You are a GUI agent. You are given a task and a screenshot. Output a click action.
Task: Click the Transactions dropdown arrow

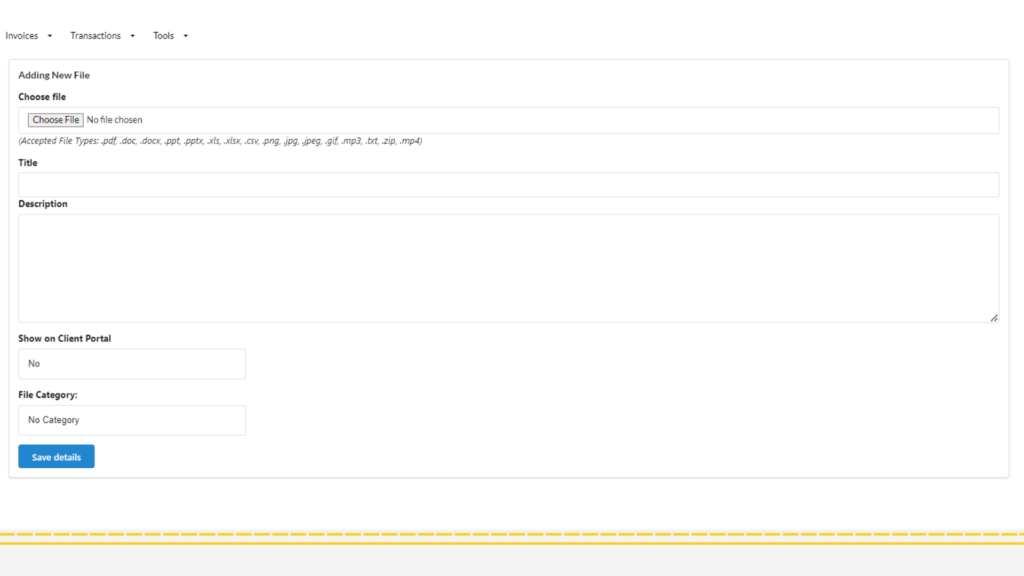[133, 36]
